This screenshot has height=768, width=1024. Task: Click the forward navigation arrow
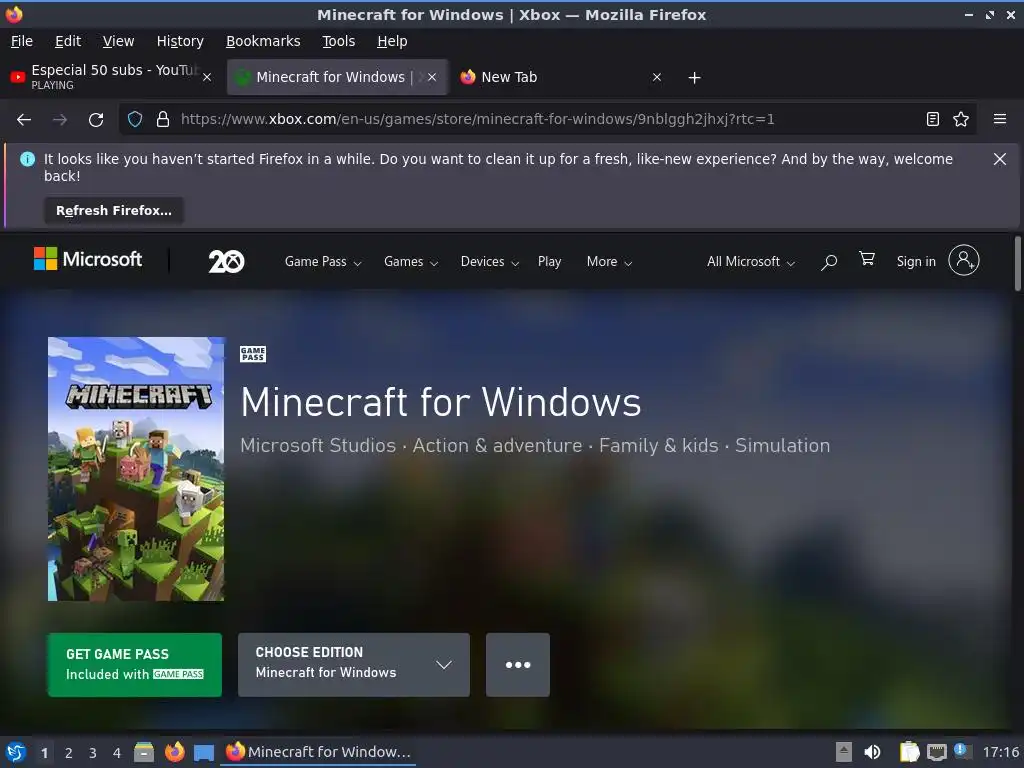pos(60,120)
